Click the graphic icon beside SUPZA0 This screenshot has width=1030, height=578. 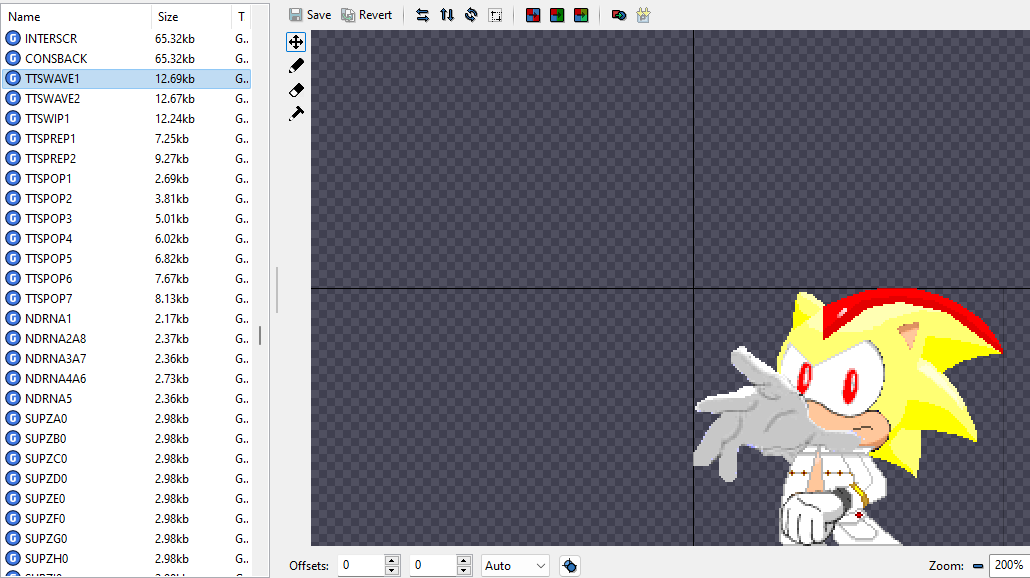[x=12, y=418]
